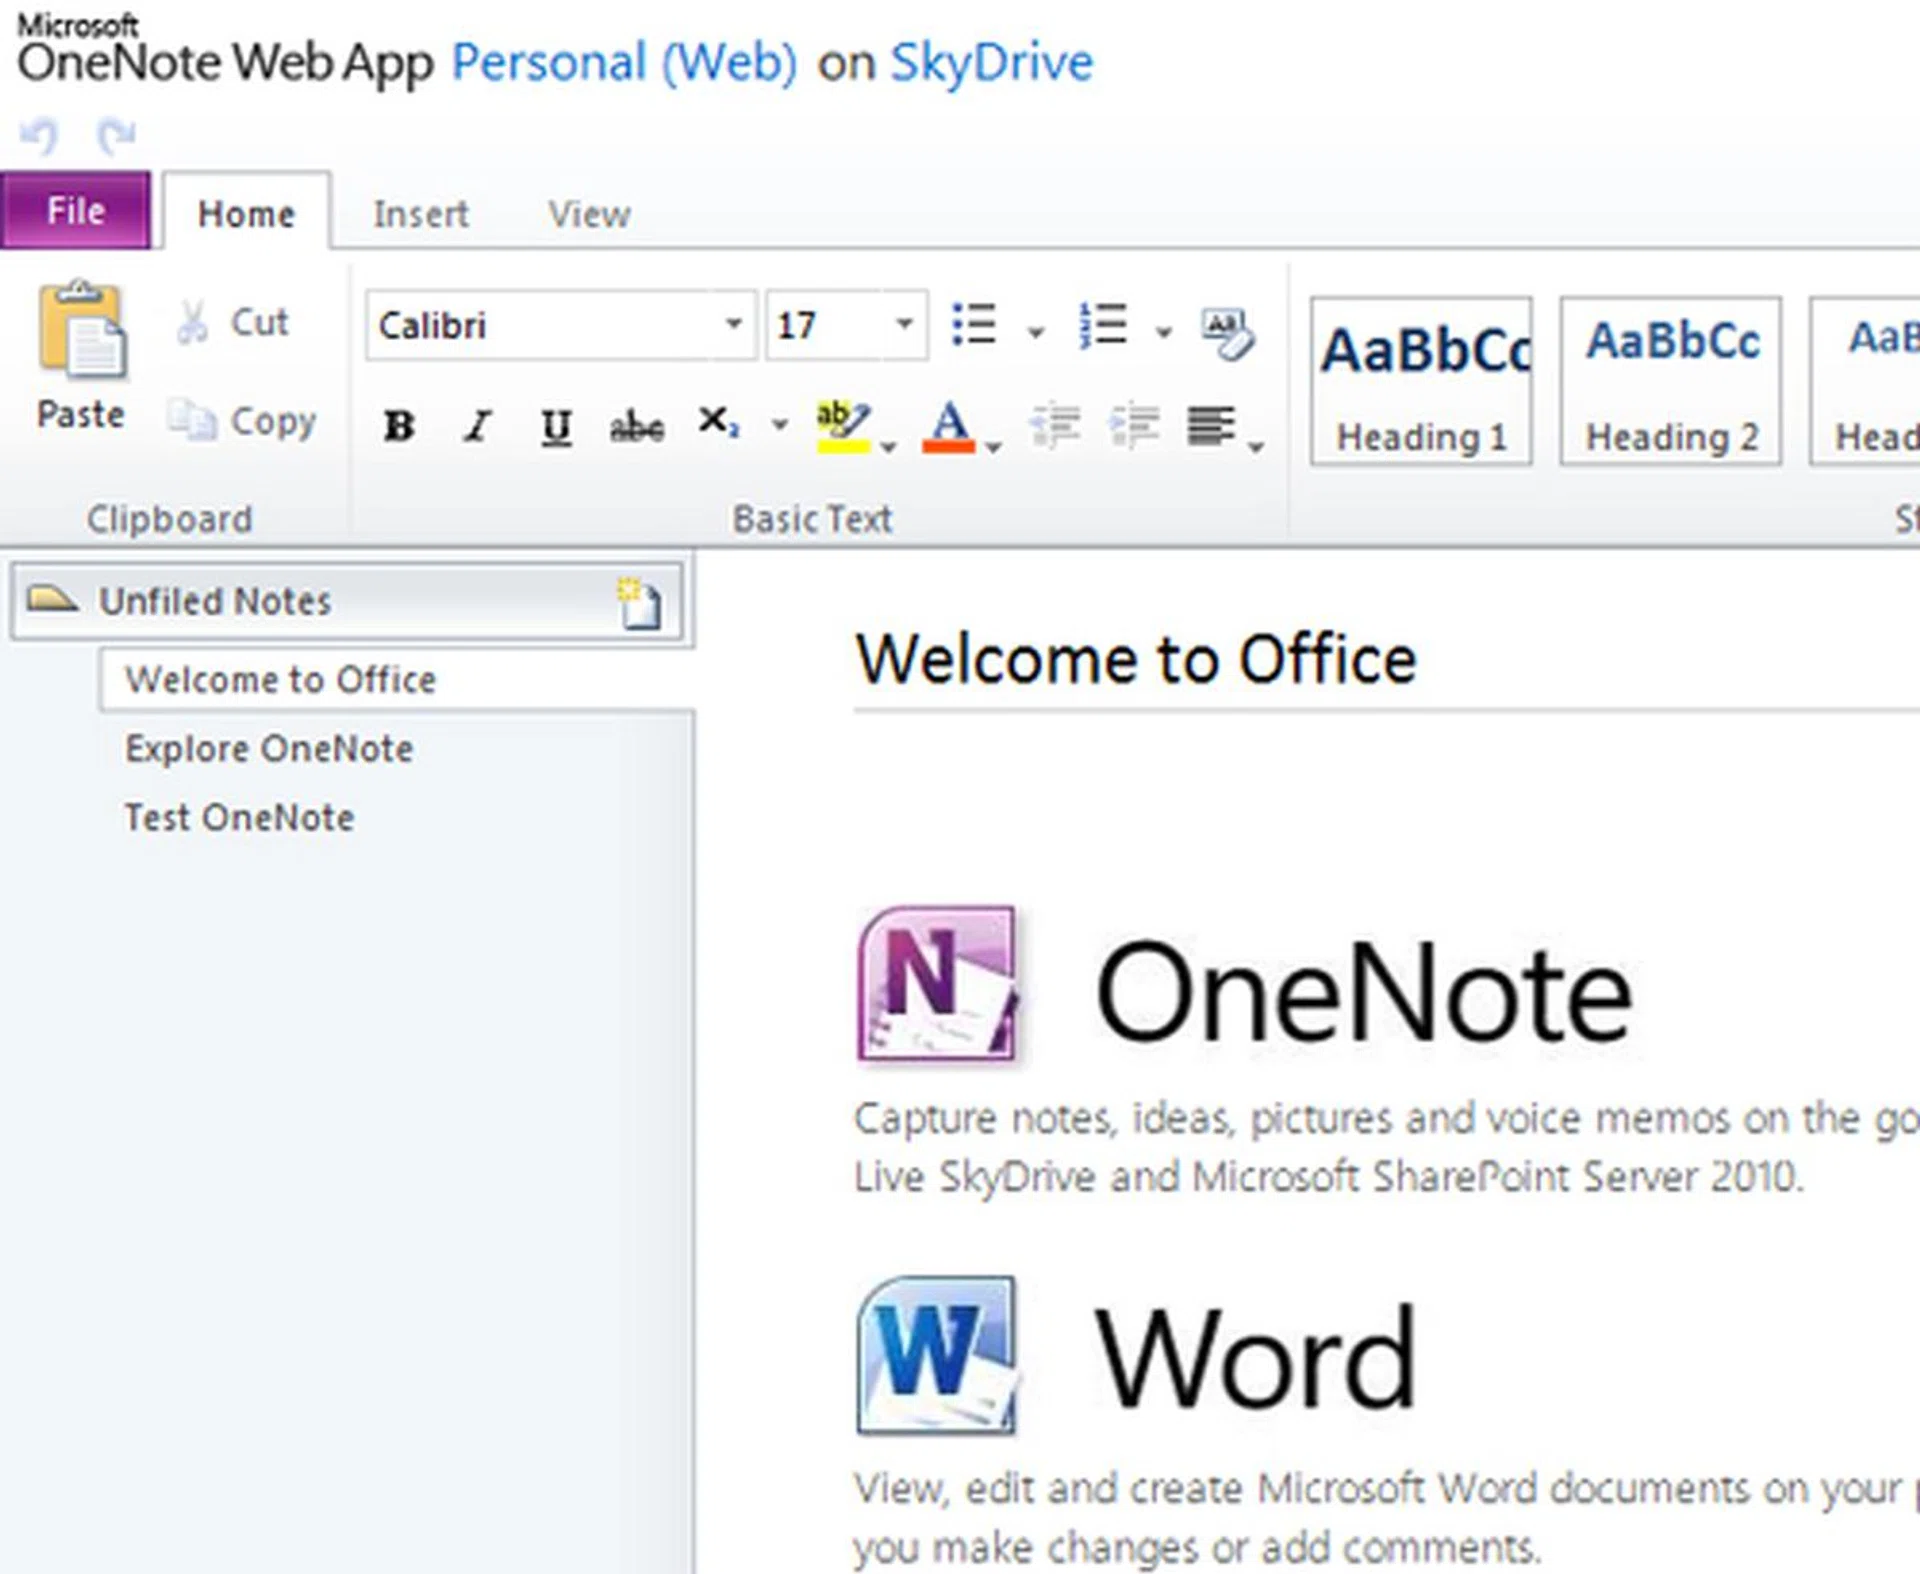
Task: Click the Redo arrow icon
Action: pos(116,135)
